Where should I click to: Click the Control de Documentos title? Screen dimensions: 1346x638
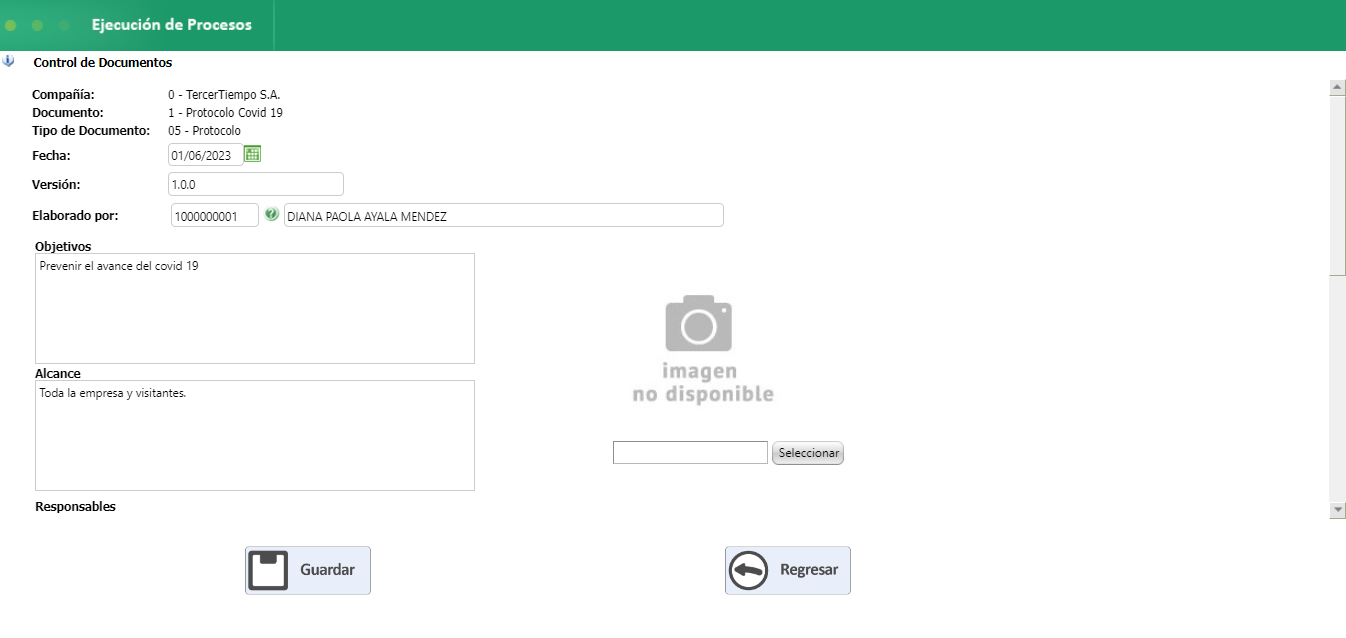pyautogui.click(x=103, y=62)
